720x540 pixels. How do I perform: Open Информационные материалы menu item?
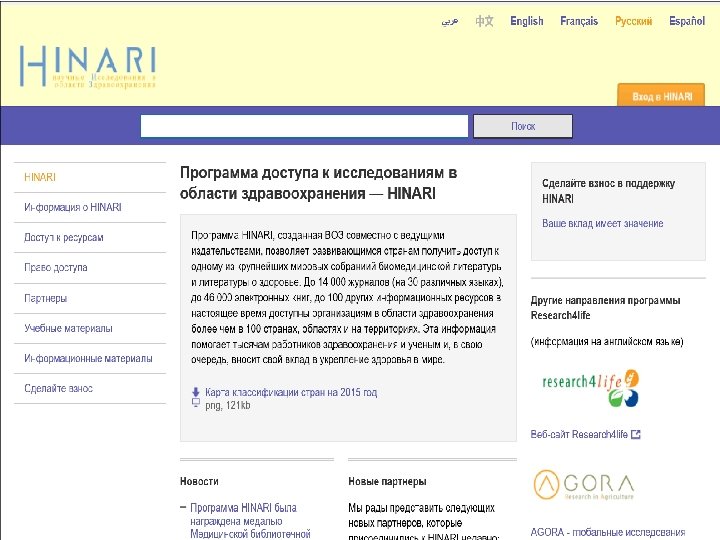pos(90,359)
